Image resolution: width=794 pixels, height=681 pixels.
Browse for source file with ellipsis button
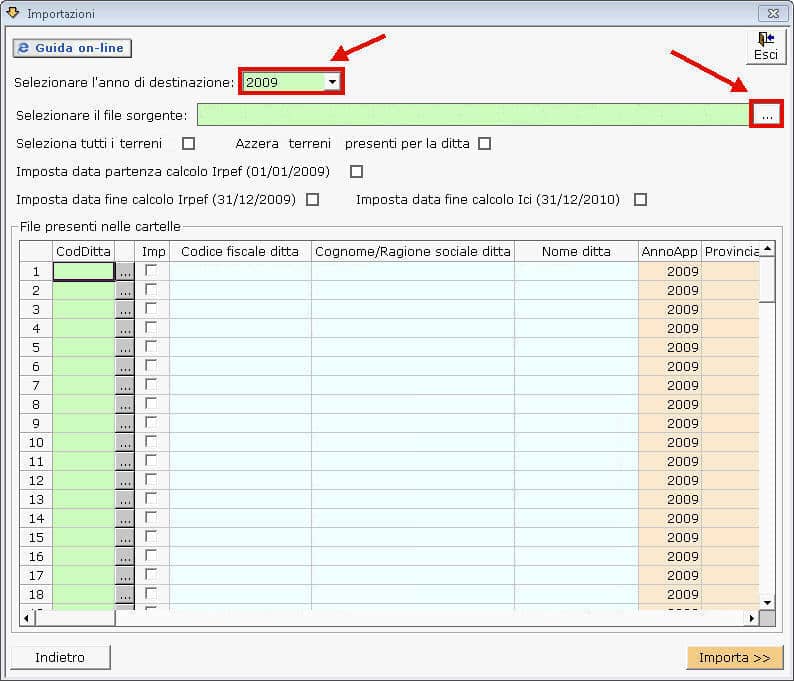click(x=766, y=115)
